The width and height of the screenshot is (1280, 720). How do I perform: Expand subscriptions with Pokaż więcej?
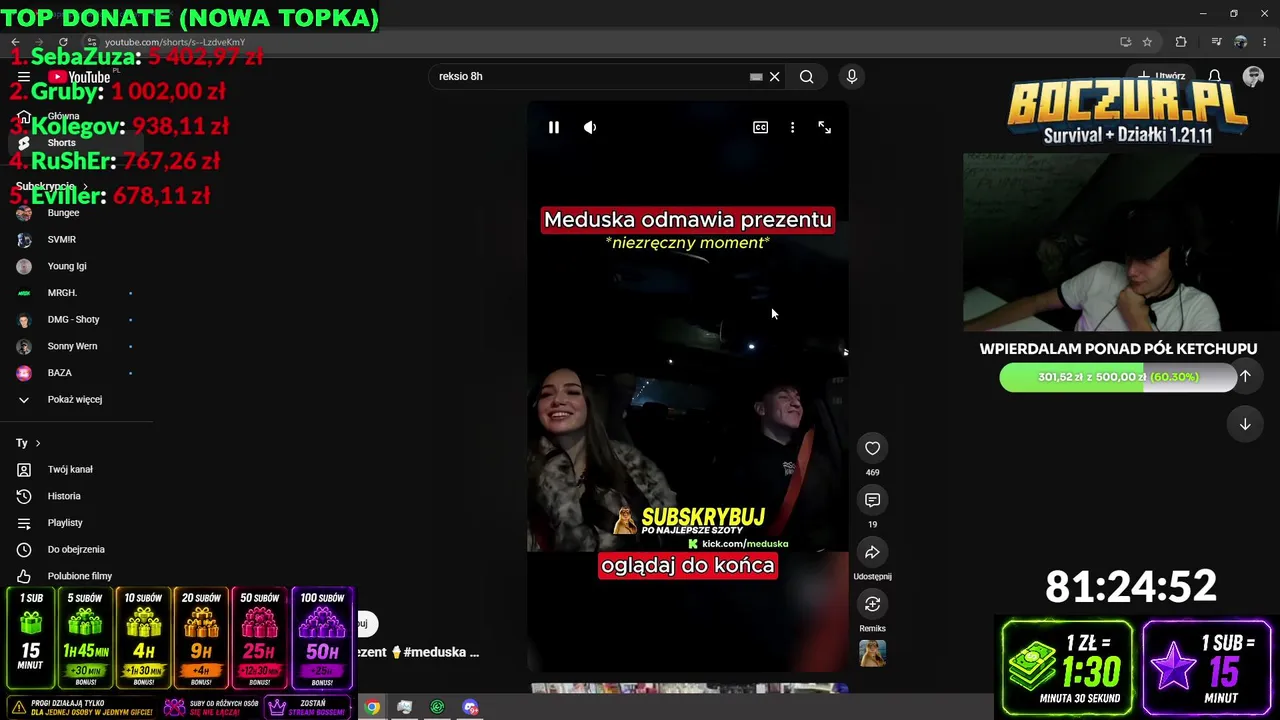[74, 400]
